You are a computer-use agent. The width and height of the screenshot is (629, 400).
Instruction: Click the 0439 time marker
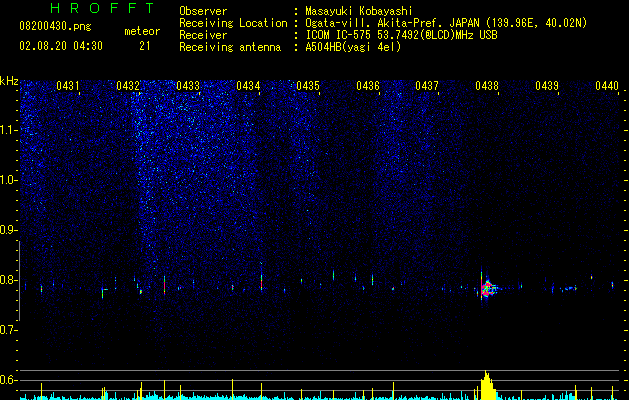(x=547, y=86)
